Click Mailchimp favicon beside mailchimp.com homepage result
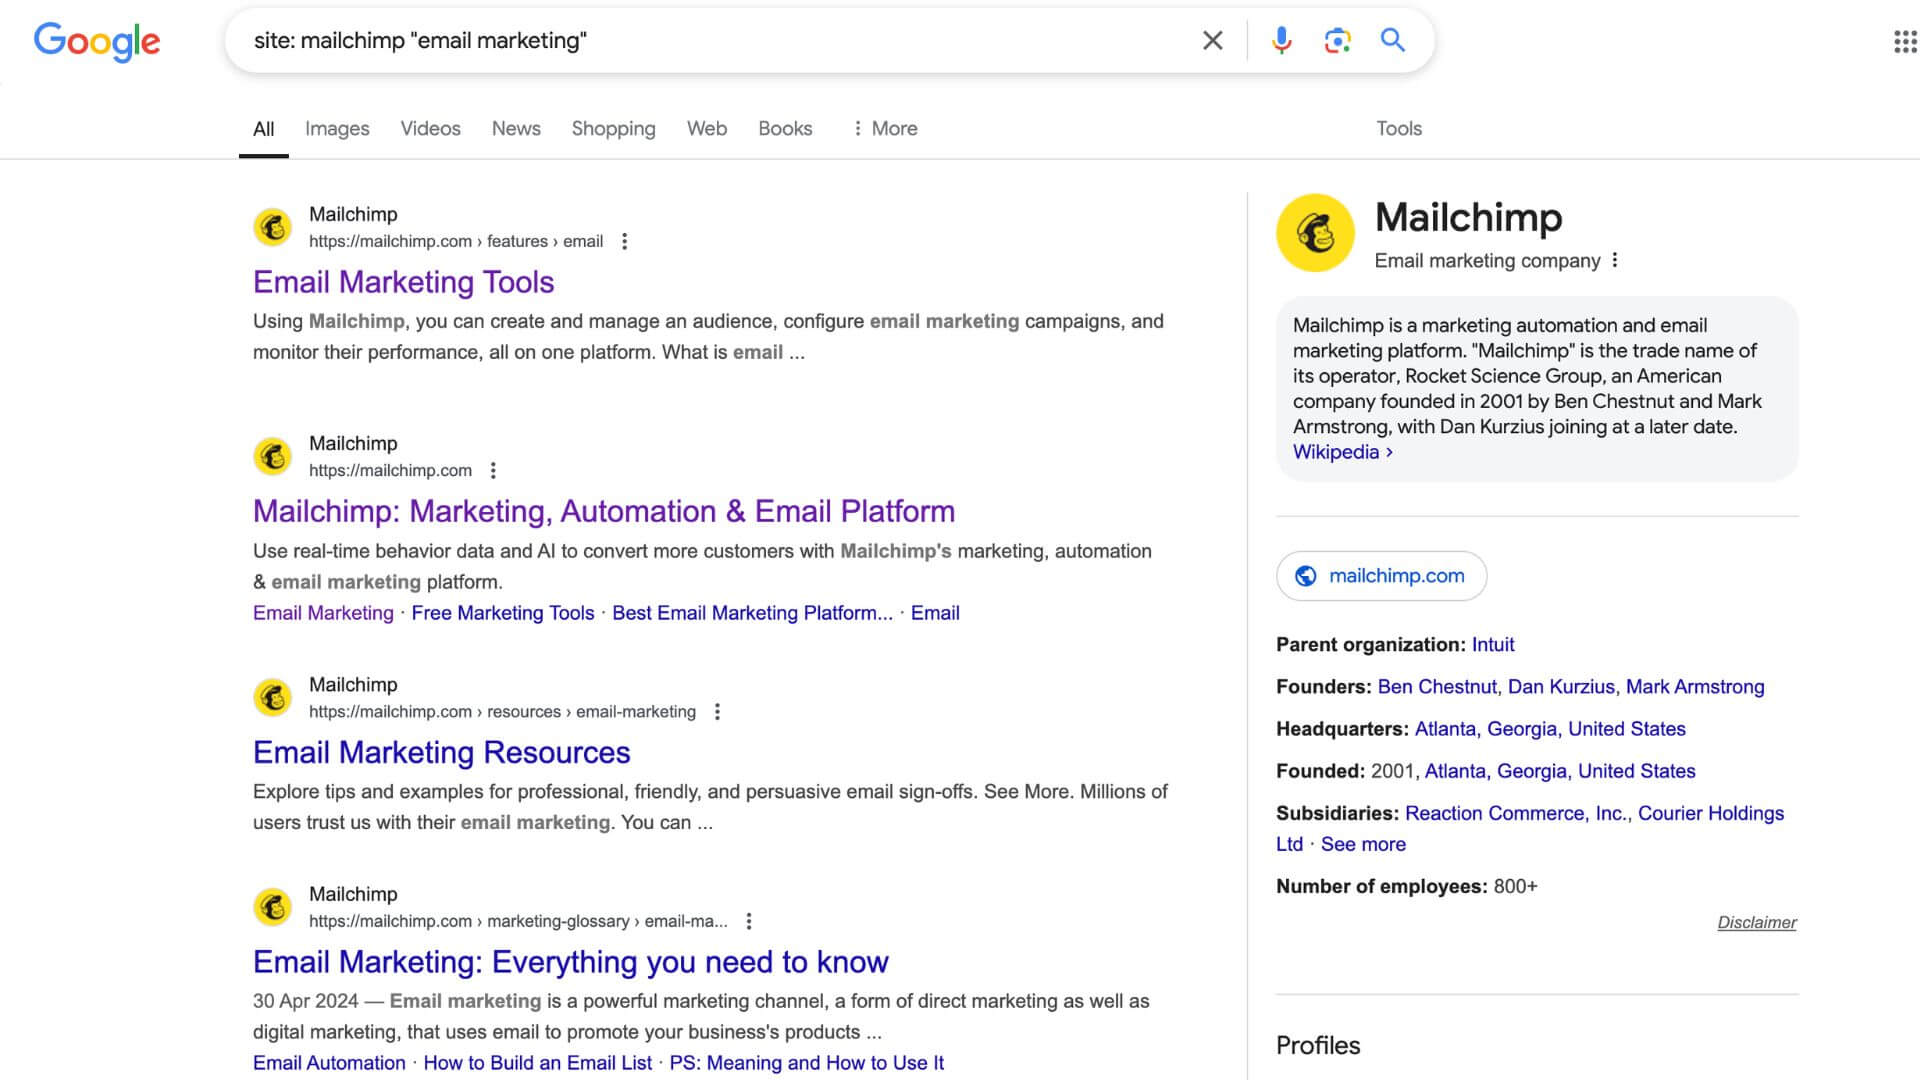This screenshot has height=1080, width=1920. (x=272, y=456)
